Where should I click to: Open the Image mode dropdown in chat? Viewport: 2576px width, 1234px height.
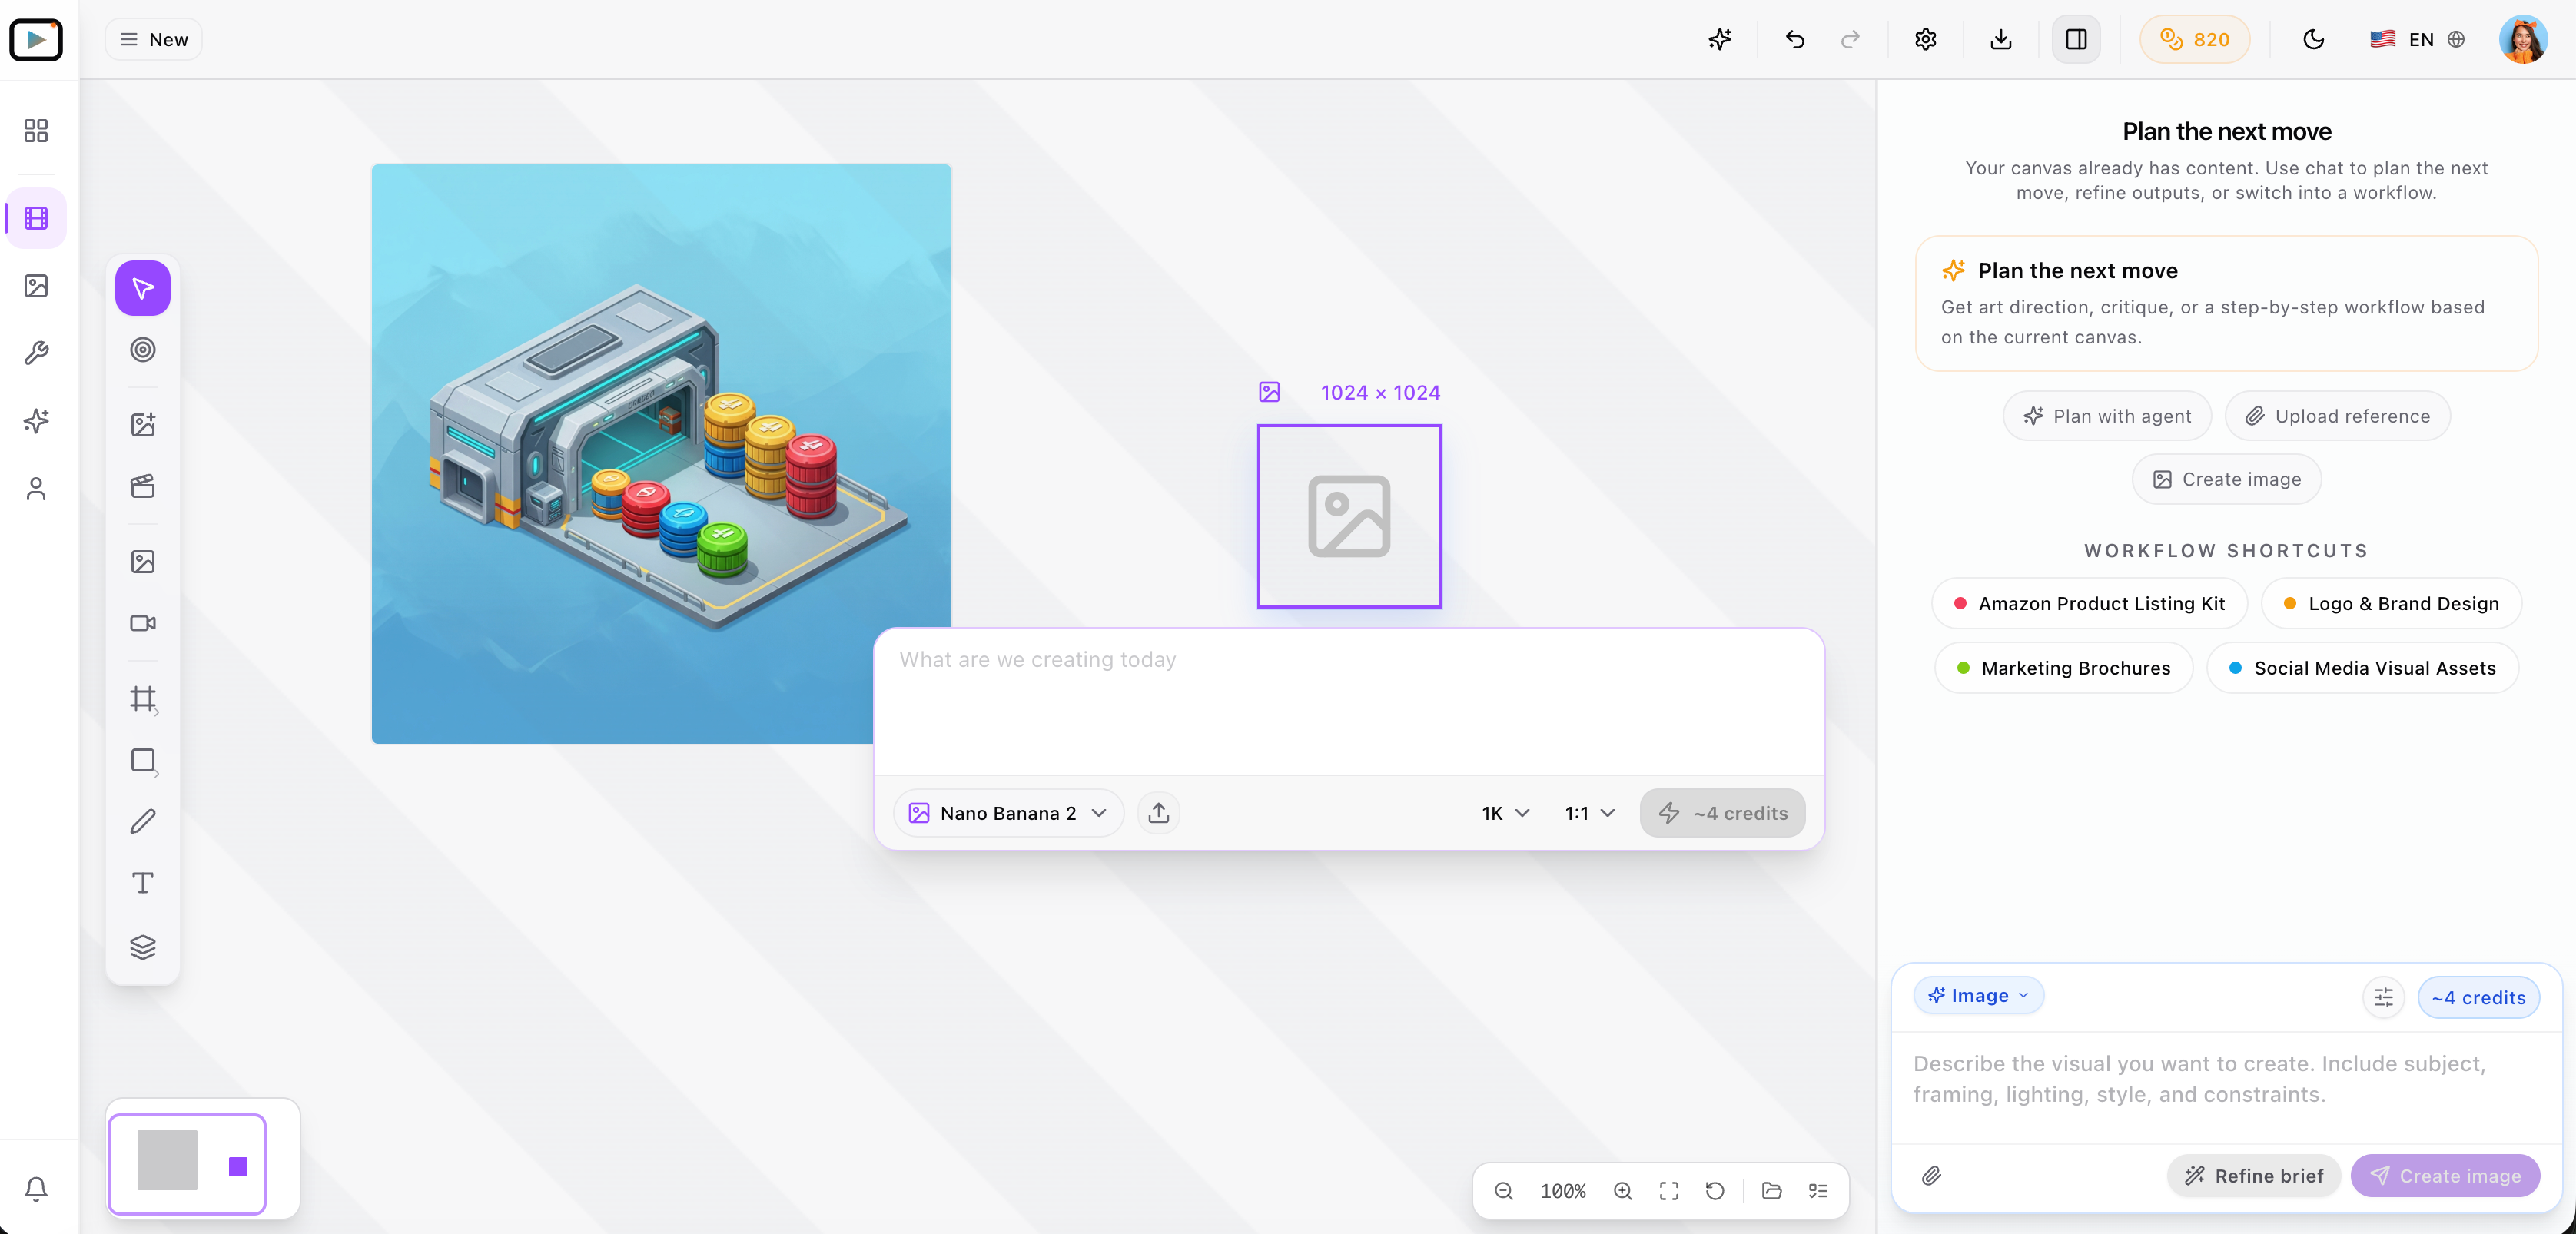pyautogui.click(x=1979, y=995)
